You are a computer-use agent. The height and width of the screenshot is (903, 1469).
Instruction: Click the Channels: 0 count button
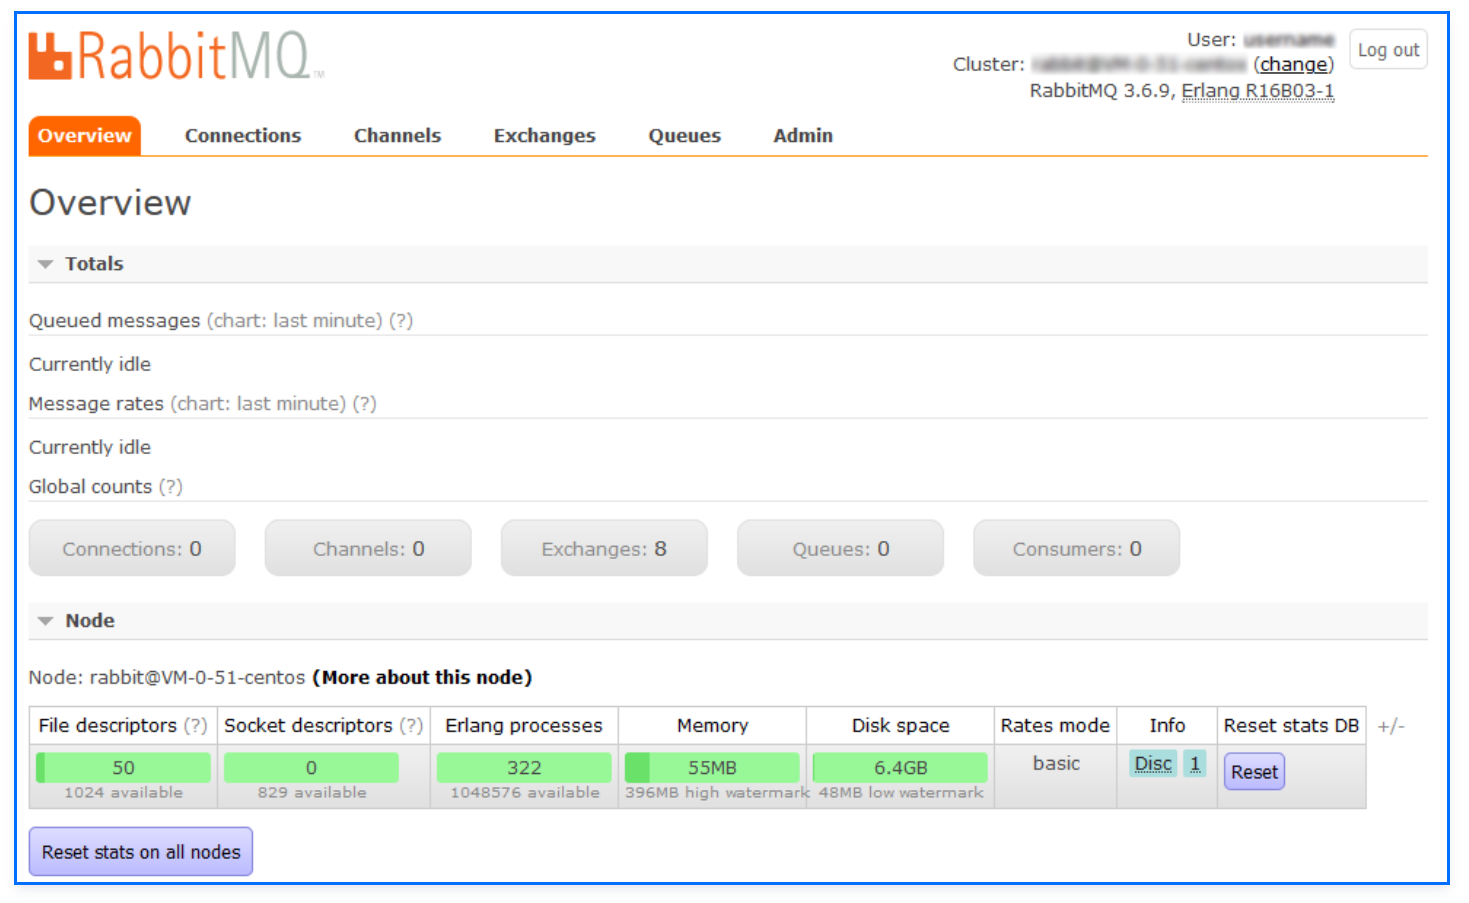point(368,548)
